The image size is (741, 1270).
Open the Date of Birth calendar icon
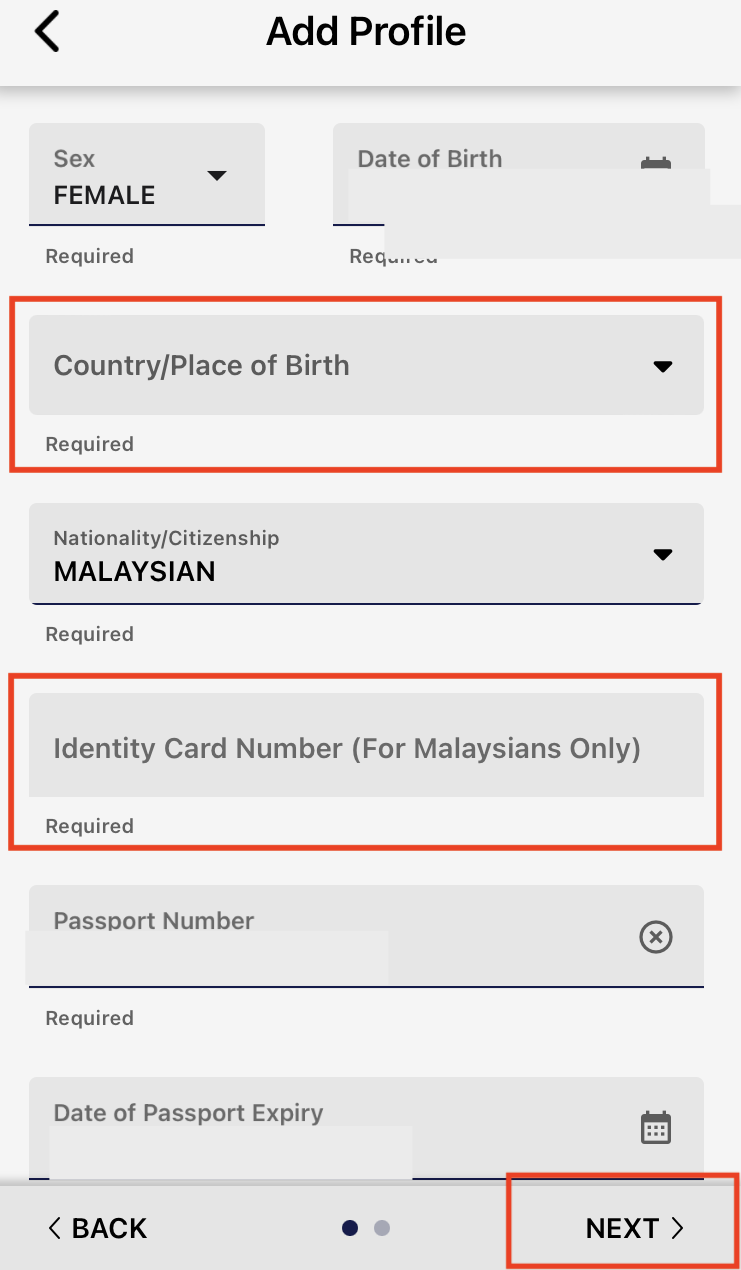coord(655,165)
